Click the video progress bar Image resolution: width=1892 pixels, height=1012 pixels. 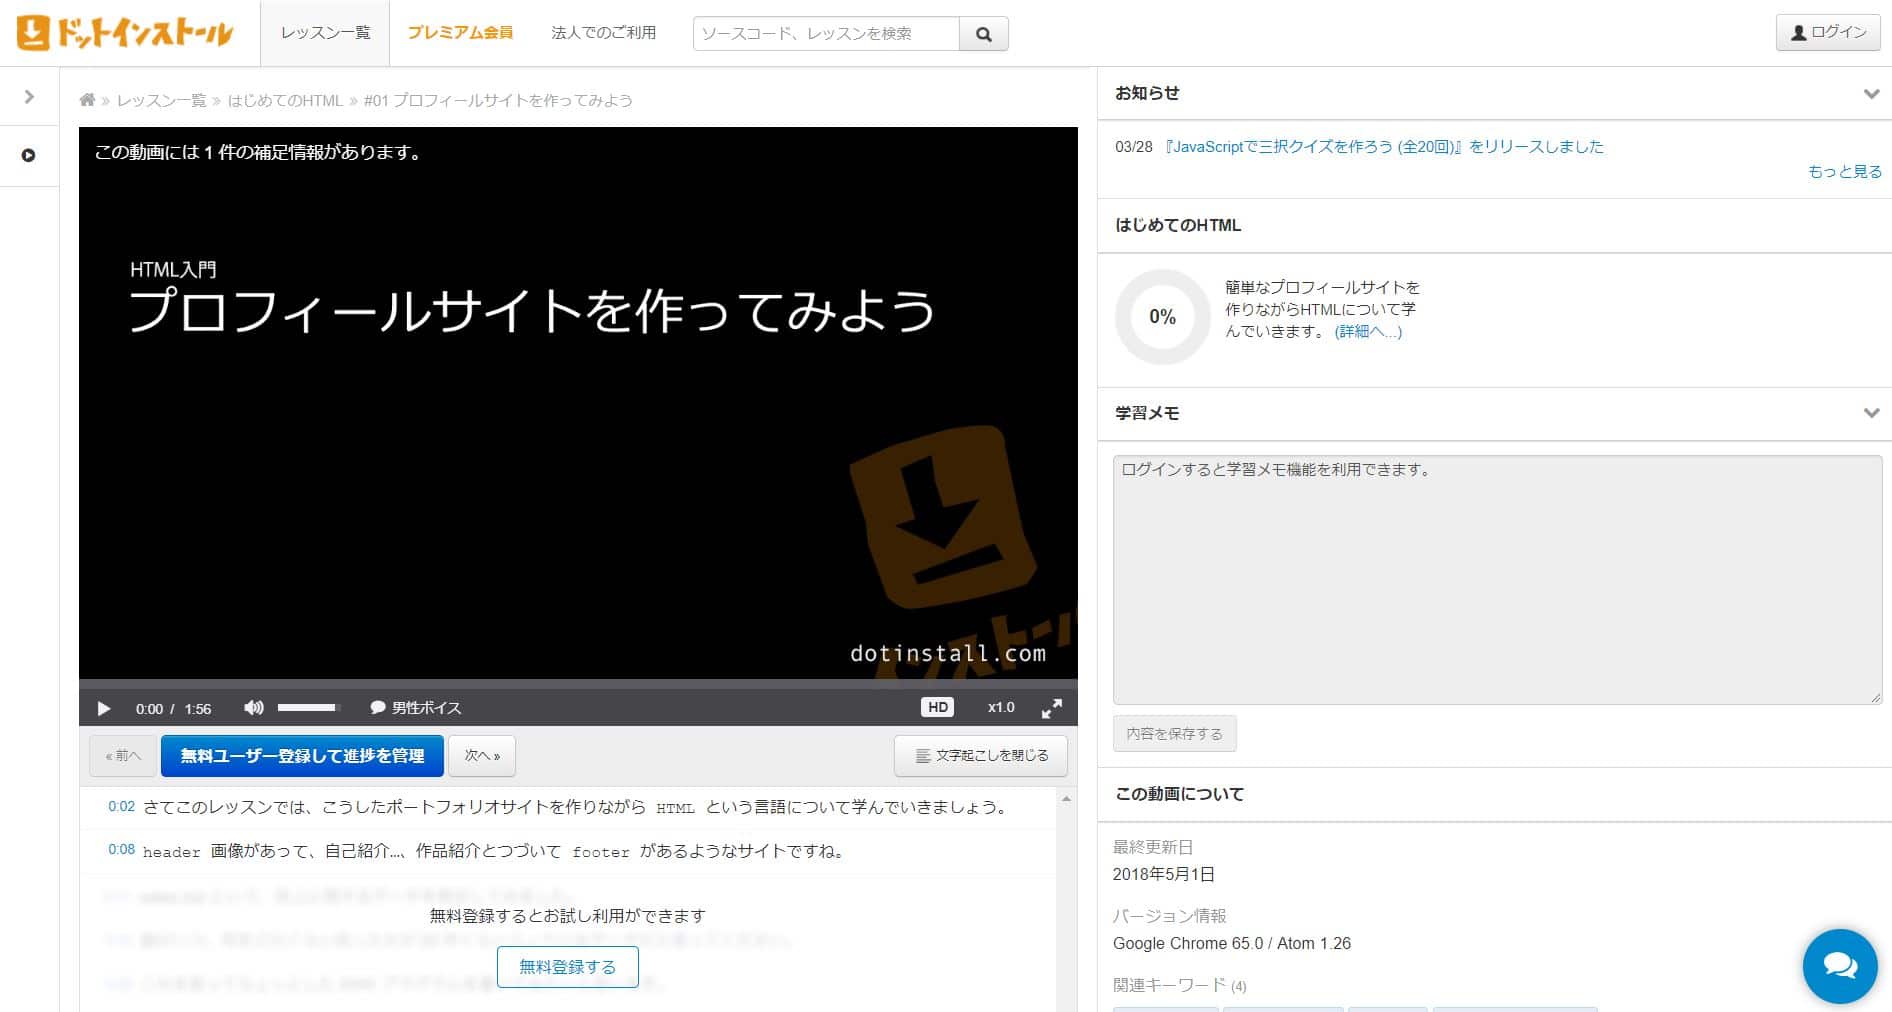pyautogui.click(x=578, y=684)
